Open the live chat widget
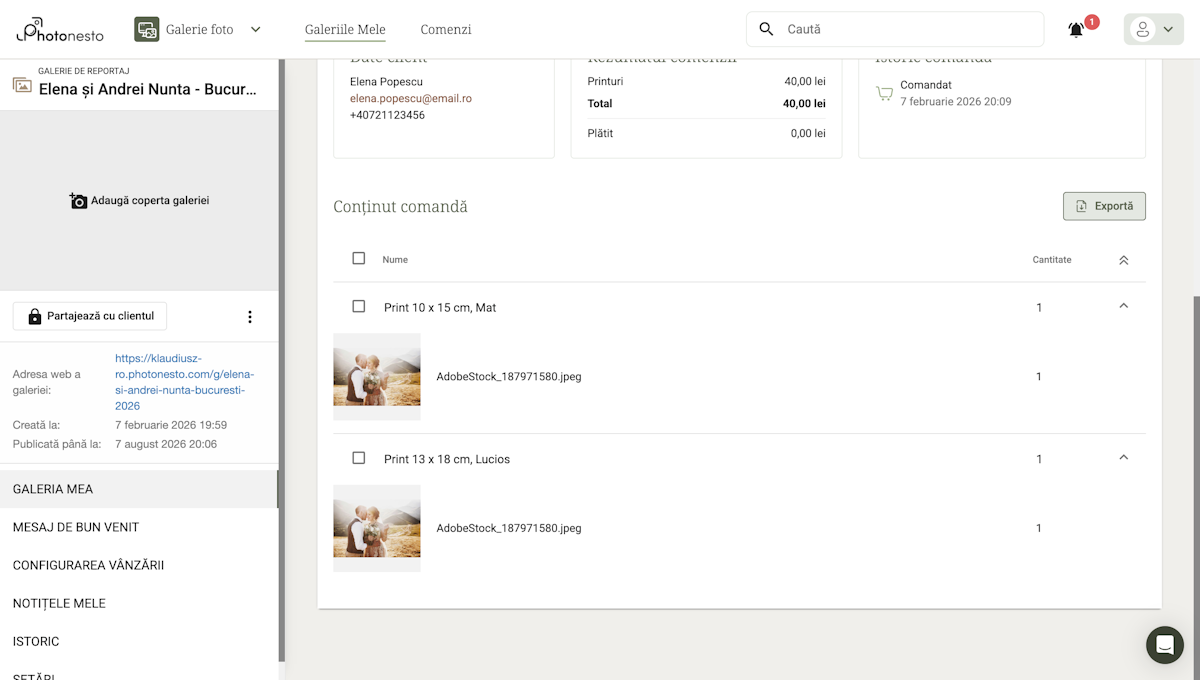This screenshot has height=680, width=1200. pos(1164,645)
